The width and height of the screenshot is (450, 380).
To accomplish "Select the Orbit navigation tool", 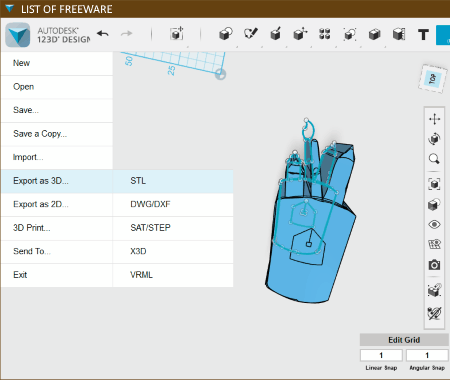I will pyautogui.click(x=434, y=139).
